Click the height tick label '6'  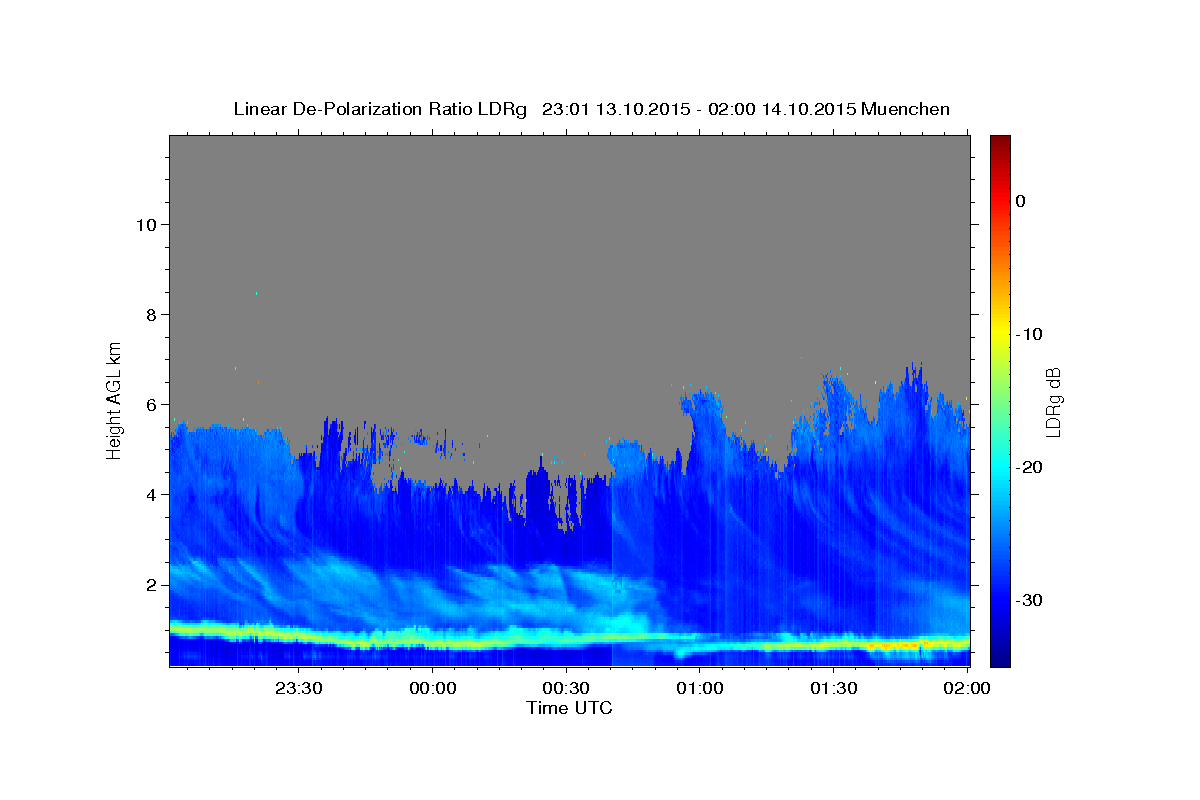(149, 404)
